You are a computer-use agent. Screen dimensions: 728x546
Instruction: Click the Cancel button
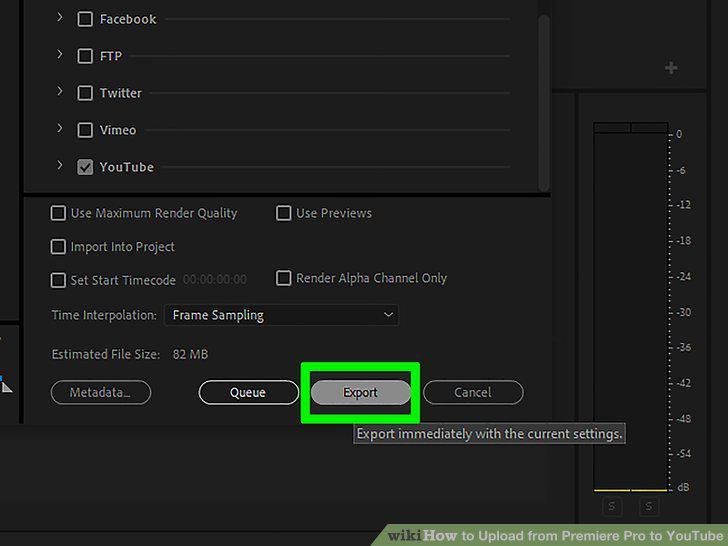point(473,392)
